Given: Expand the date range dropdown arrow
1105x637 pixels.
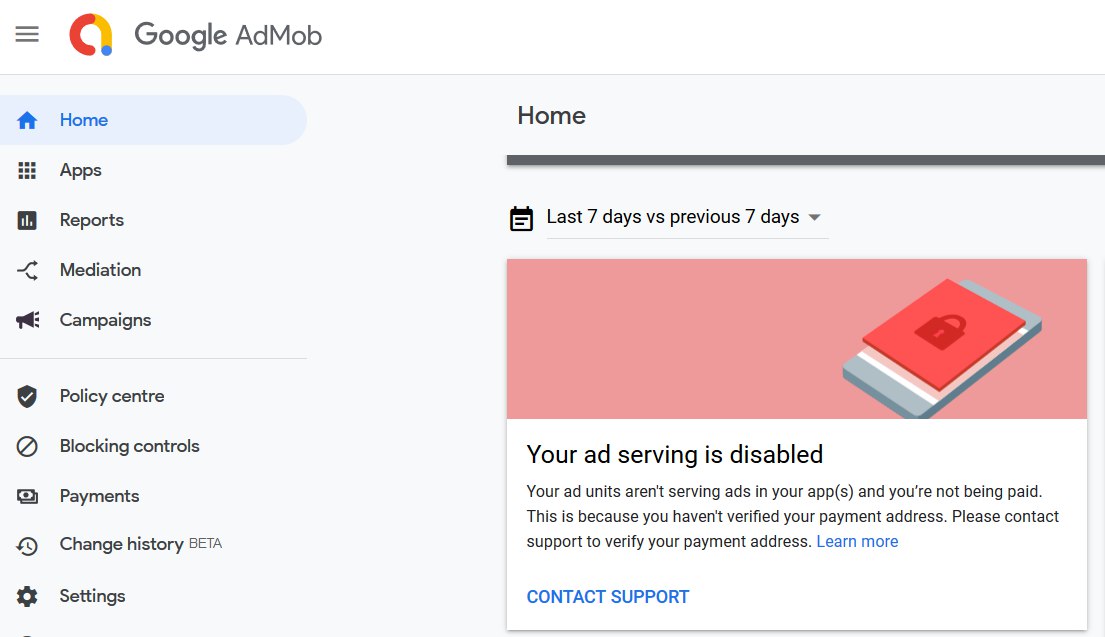Looking at the screenshot, I should click(815, 218).
